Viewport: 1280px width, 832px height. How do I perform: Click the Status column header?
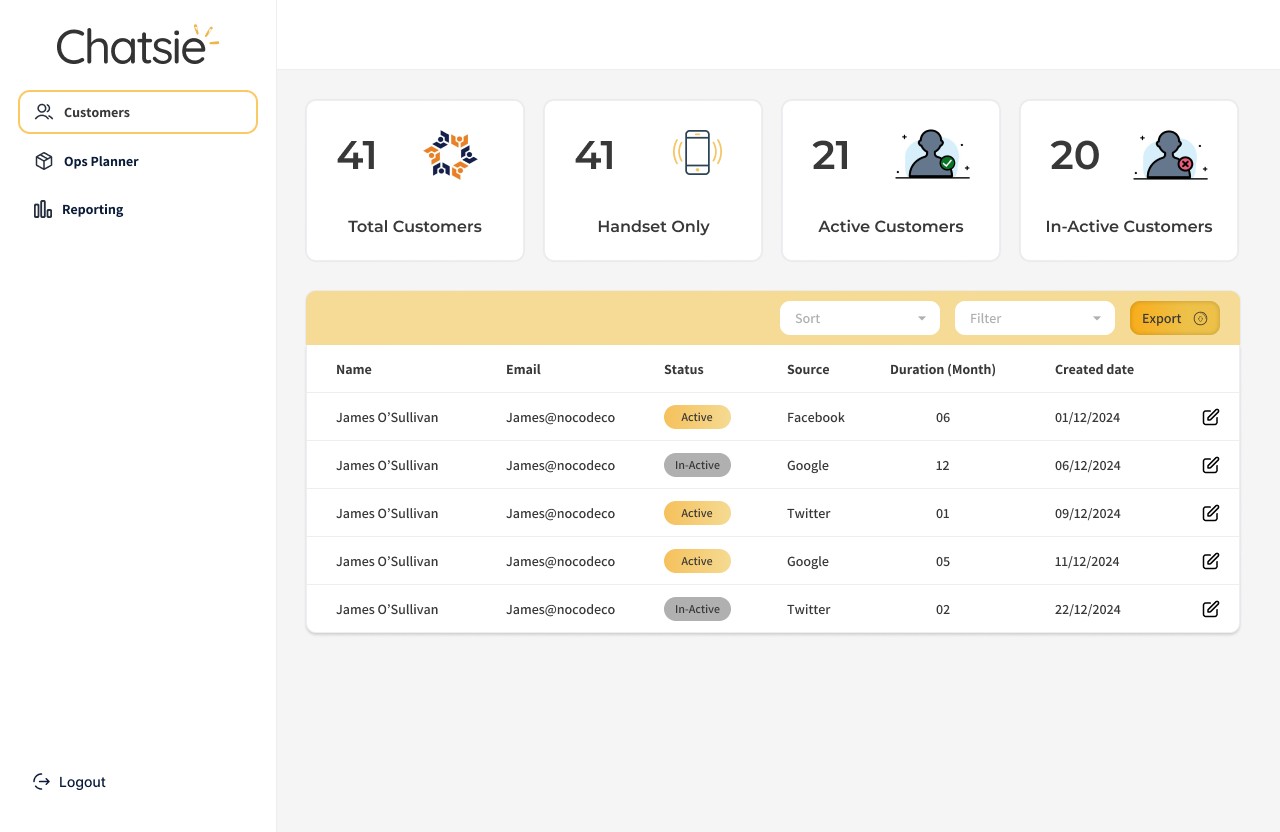(684, 369)
